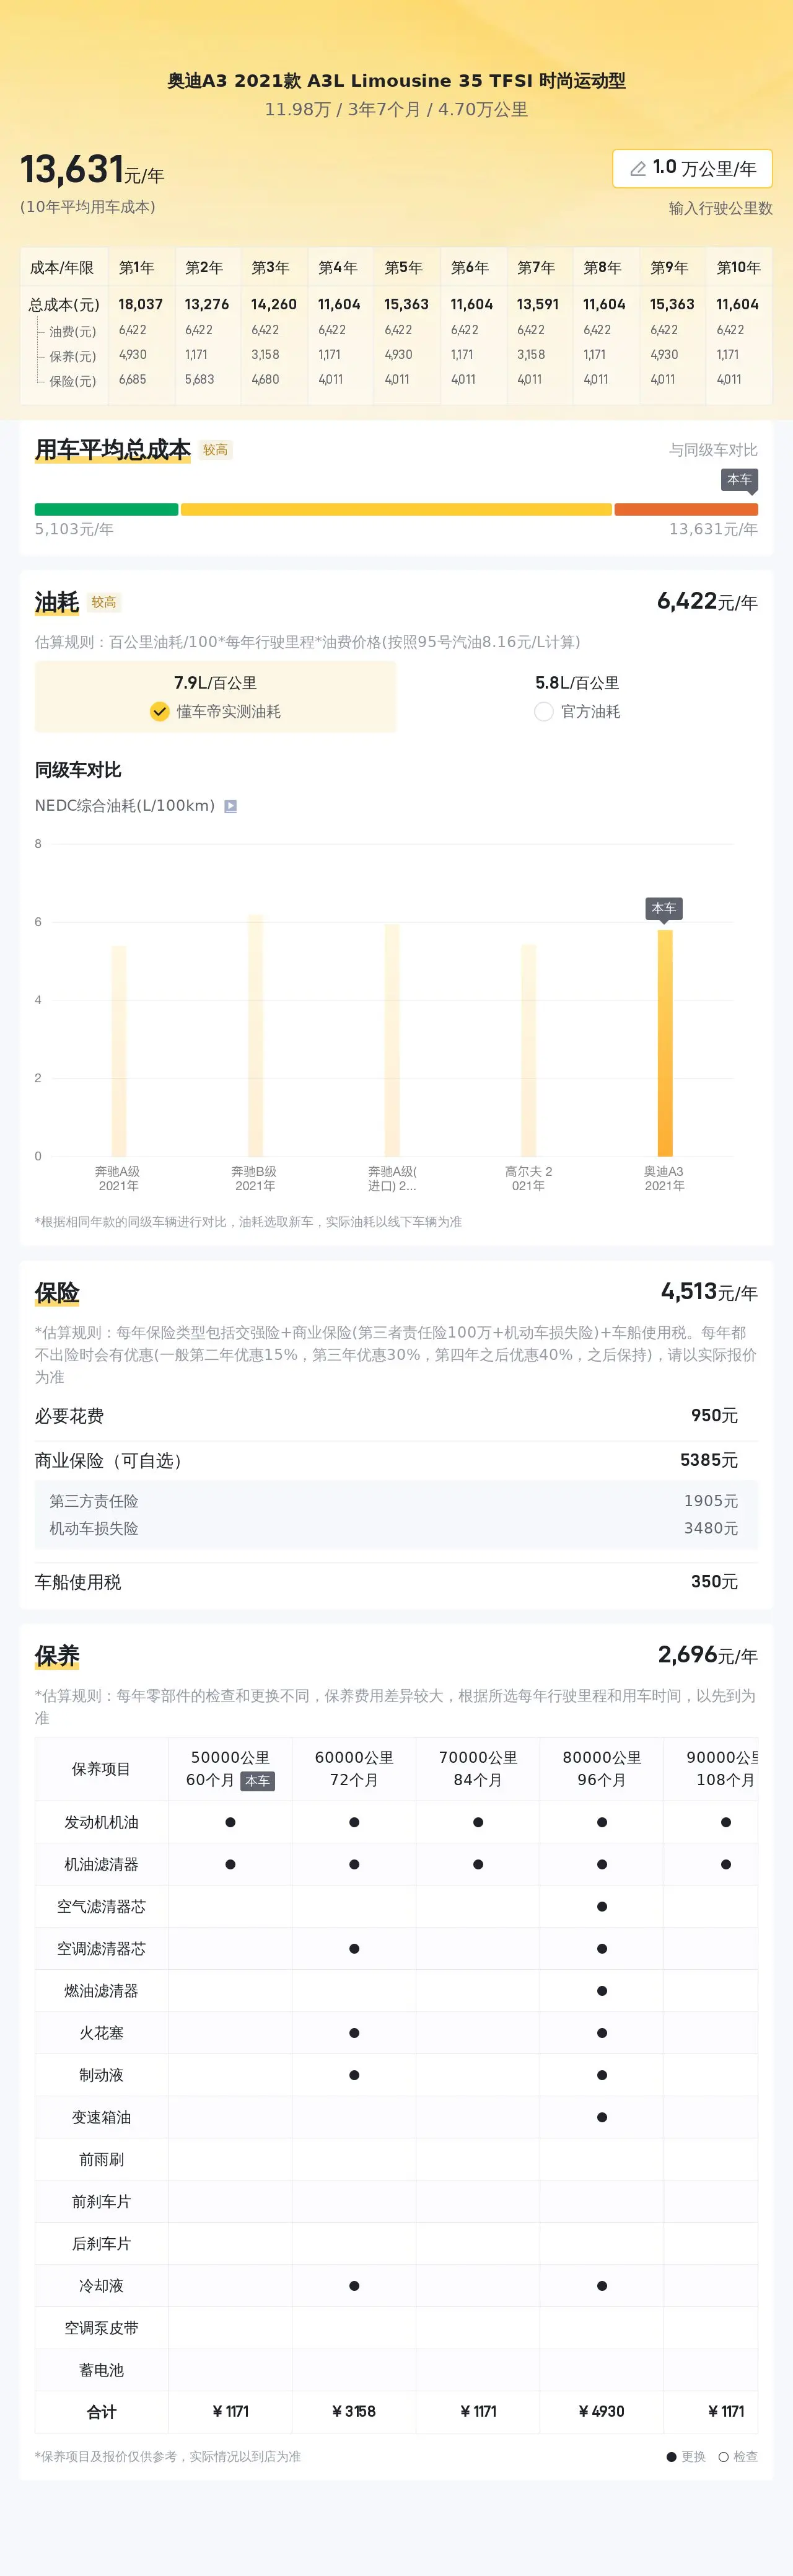Viewport: 793px width, 2576px height.
Task: Click the 较高 tag beside 用车平均总成本
Action: tap(215, 450)
